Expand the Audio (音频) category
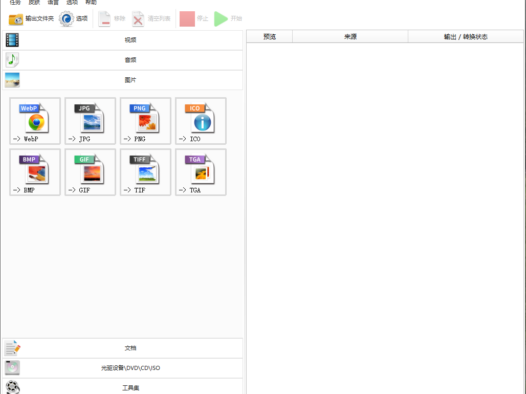This screenshot has height=394, width=526. pos(122,60)
